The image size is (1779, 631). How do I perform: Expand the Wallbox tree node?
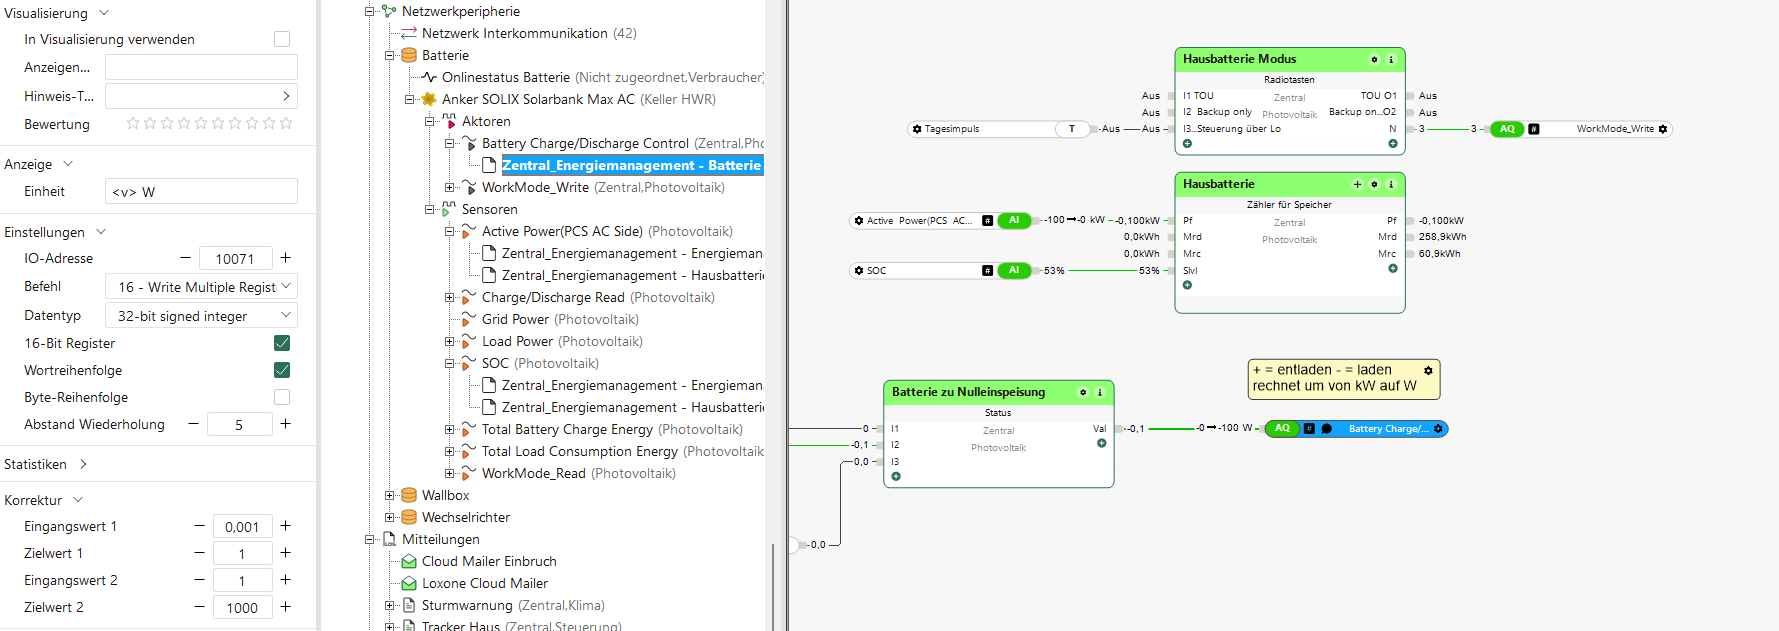pos(389,495)
